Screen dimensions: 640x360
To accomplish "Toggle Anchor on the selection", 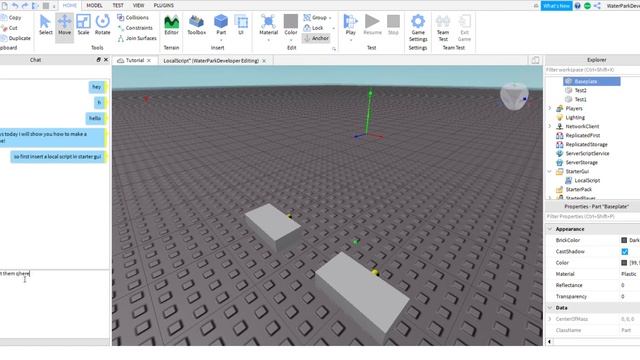I will [316, 38].
